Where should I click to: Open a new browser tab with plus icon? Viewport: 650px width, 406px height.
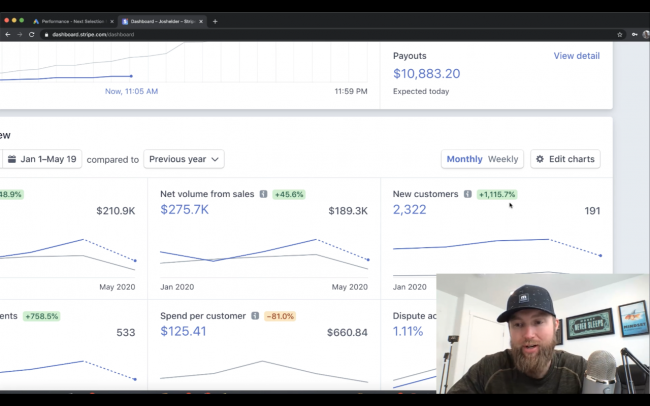[x=215, y=21]
